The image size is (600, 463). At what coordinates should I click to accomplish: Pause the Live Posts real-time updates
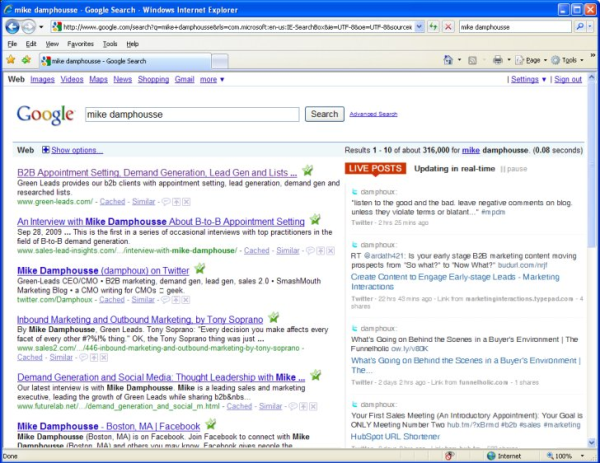514,169
